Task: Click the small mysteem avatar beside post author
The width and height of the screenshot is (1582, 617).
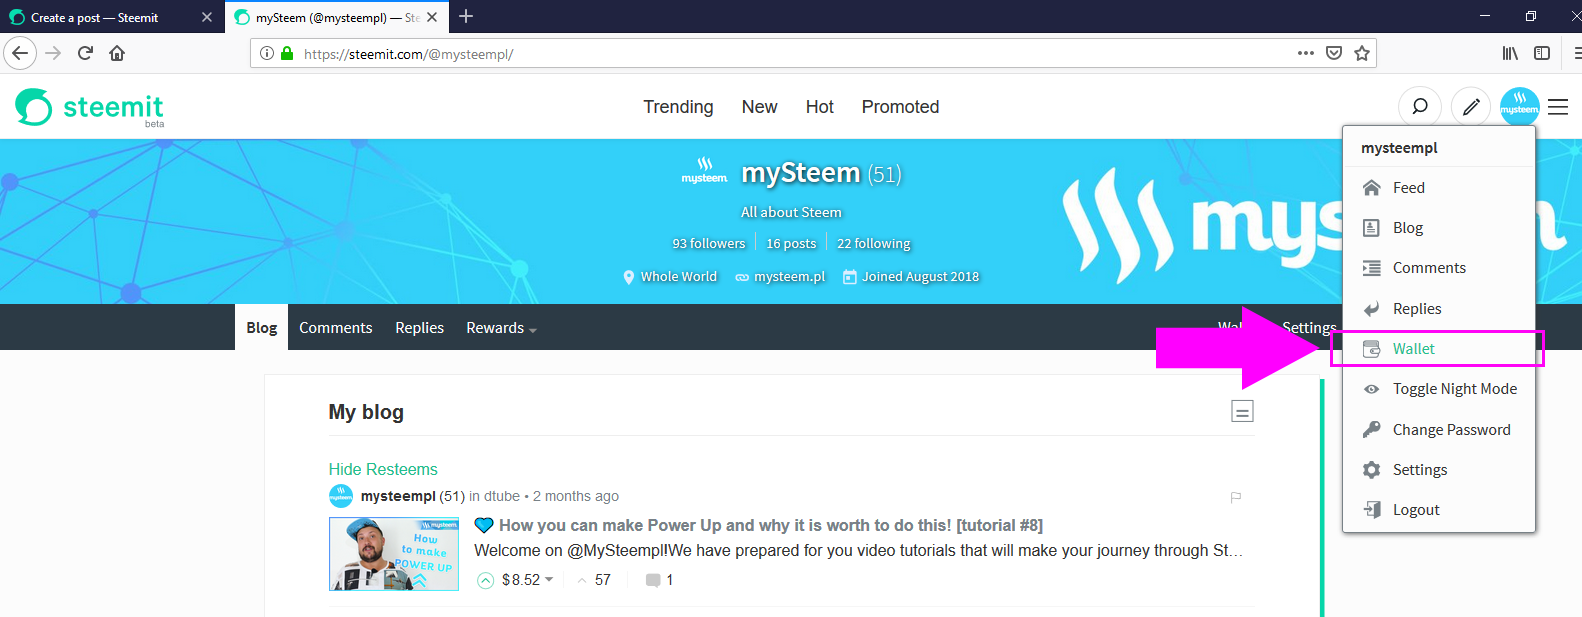Action: click(341, 496)
